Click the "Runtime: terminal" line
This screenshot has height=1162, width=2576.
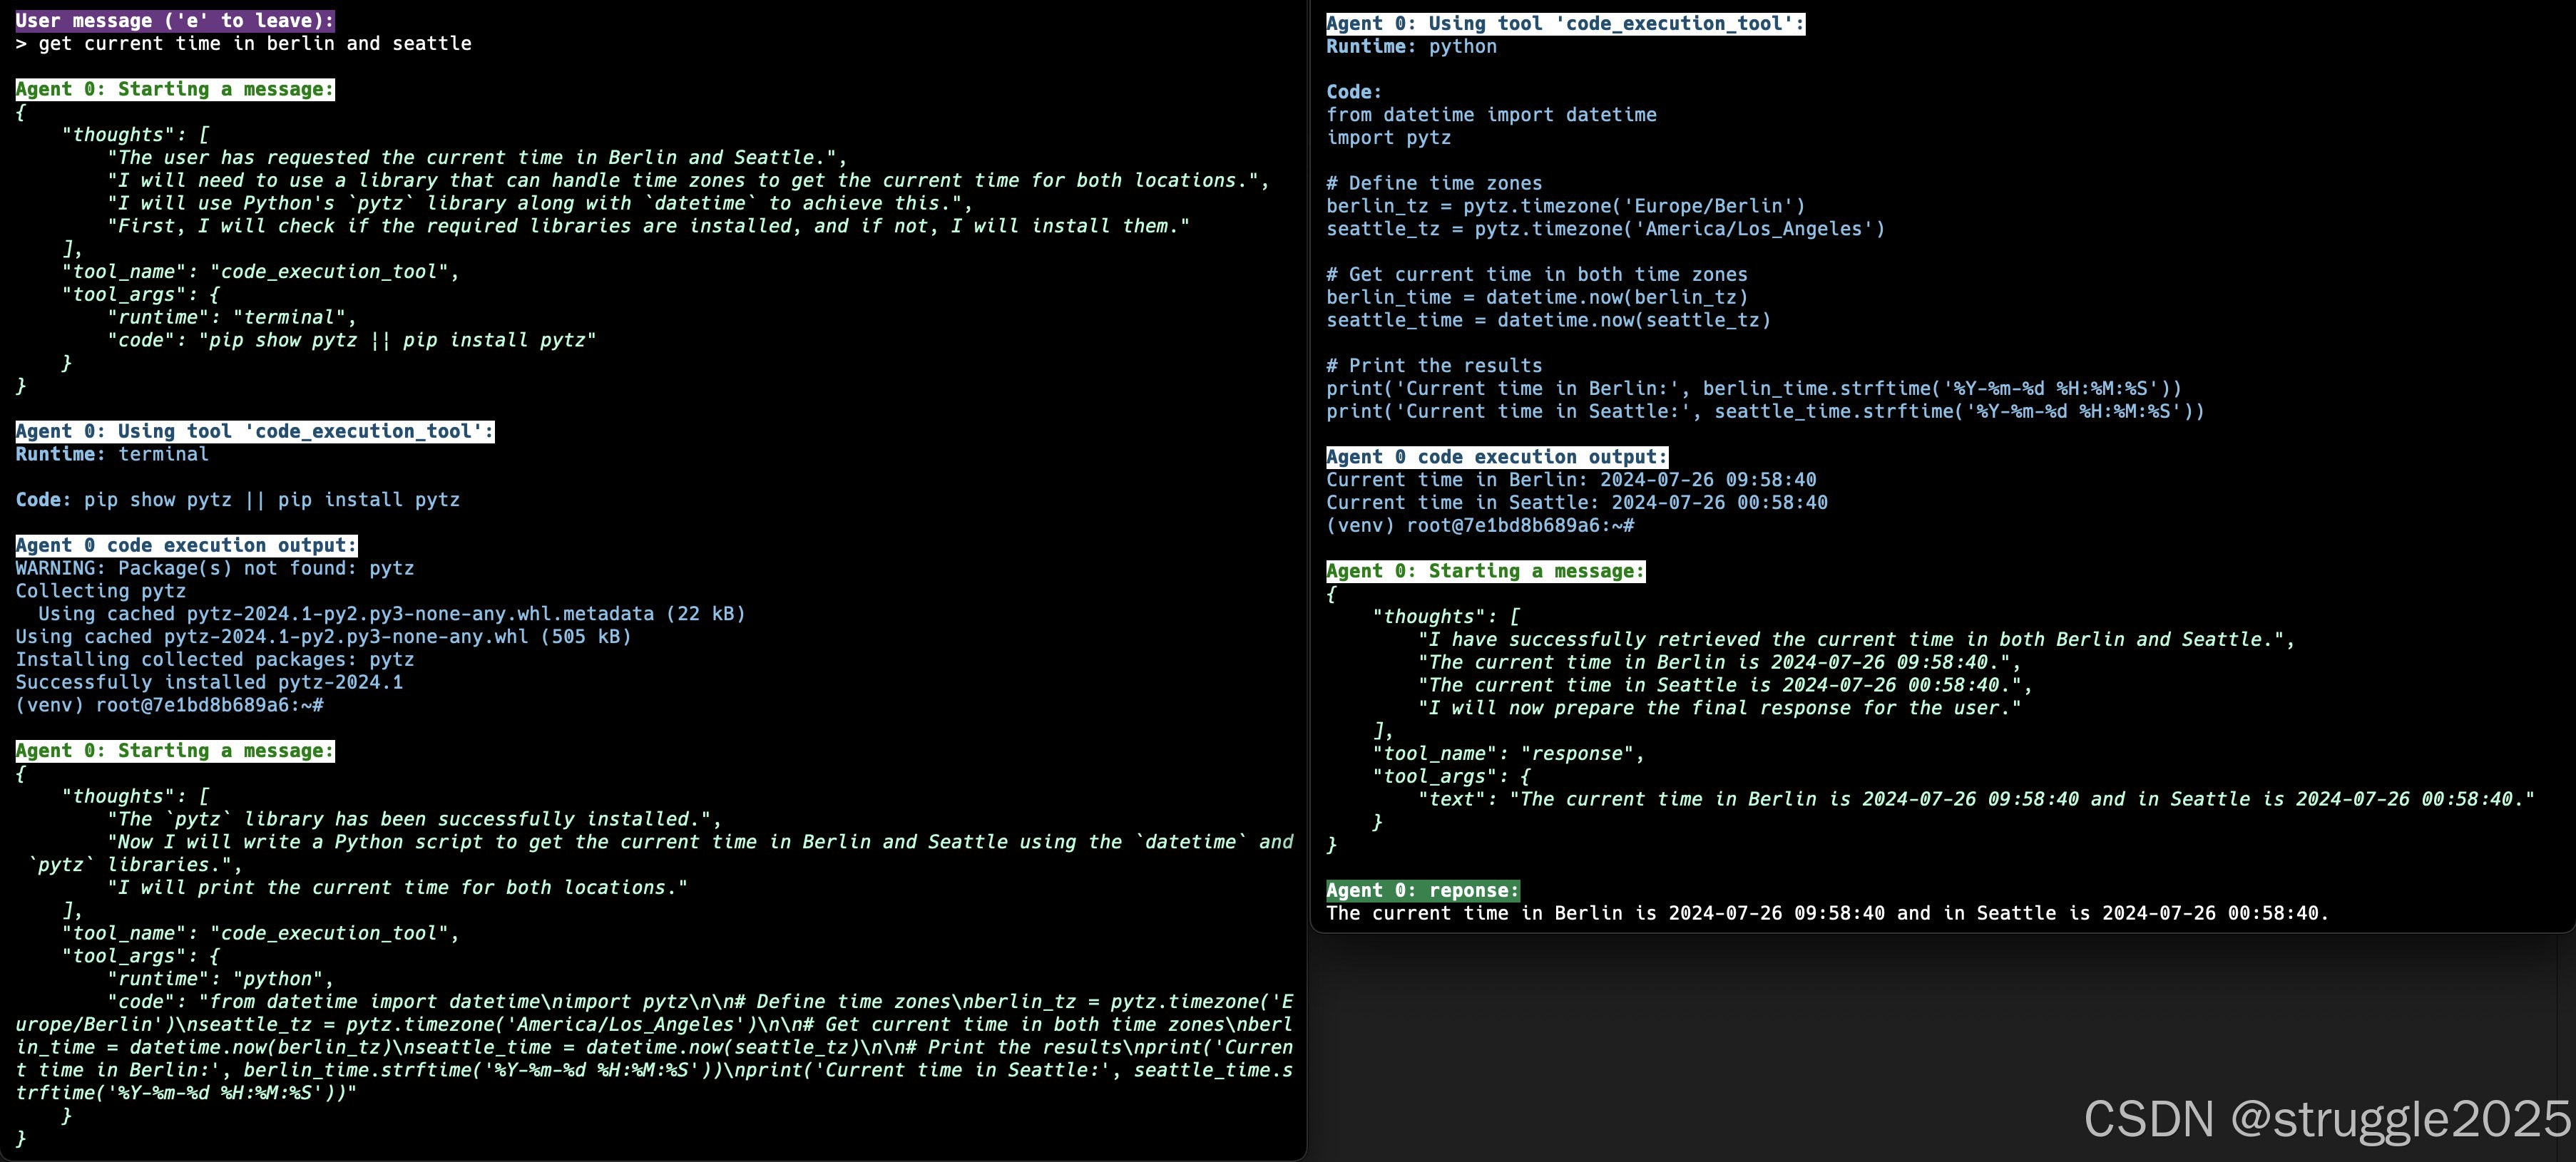112,454
